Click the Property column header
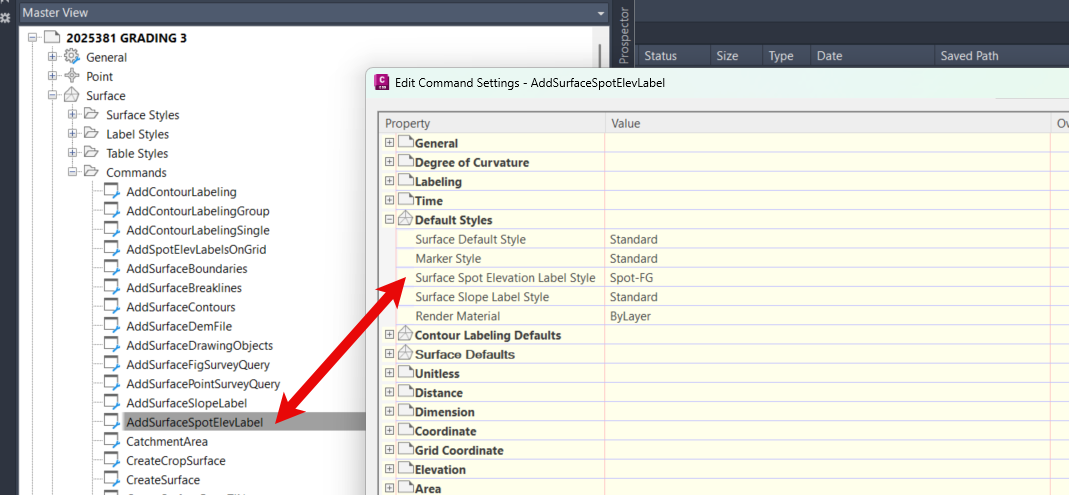The image size is (1069, 495). click(492, 123)
